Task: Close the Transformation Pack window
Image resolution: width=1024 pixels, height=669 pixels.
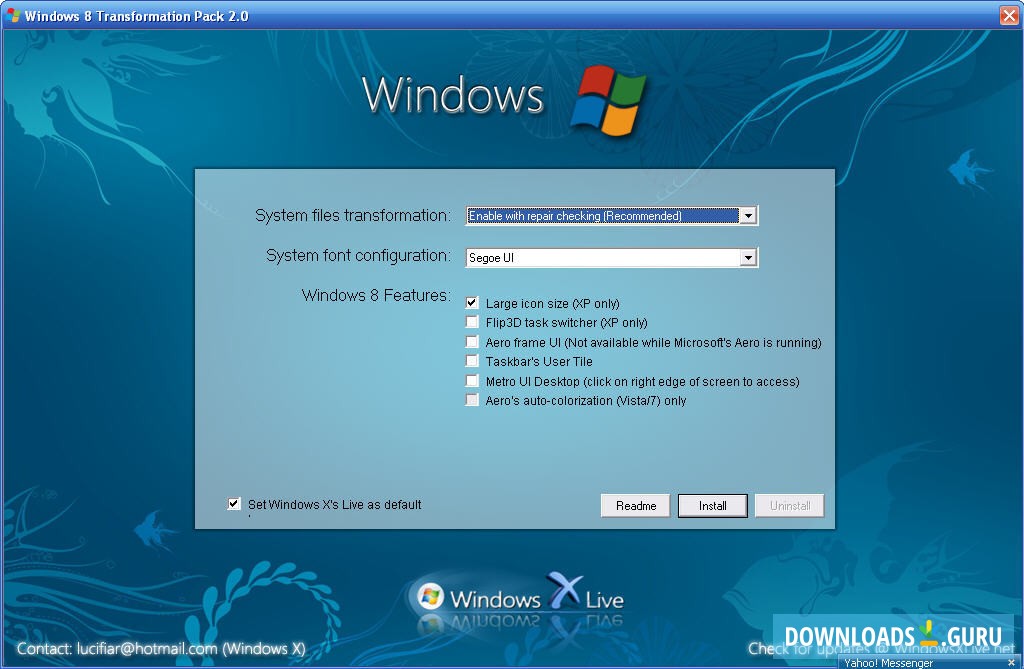Action: [x=1009, y=15]
